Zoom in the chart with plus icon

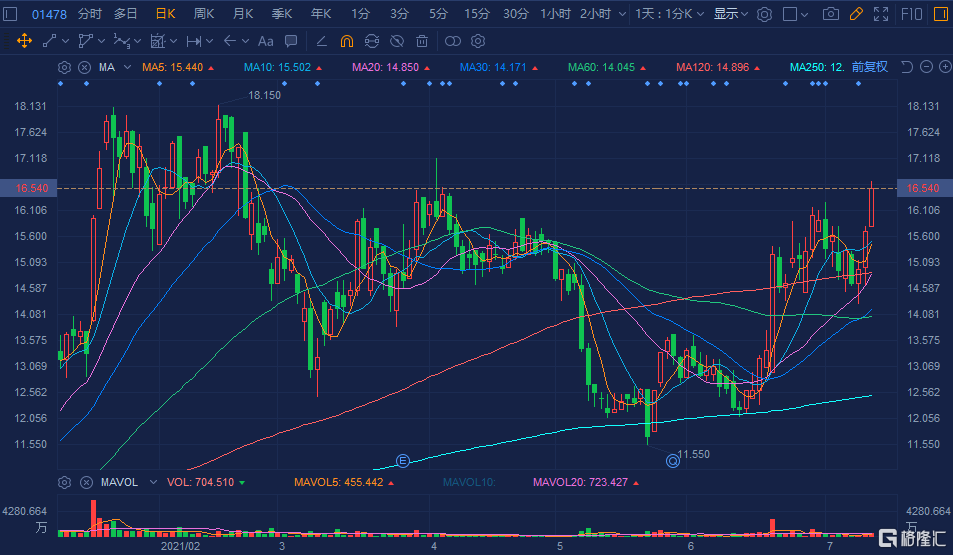coord(943,67)
